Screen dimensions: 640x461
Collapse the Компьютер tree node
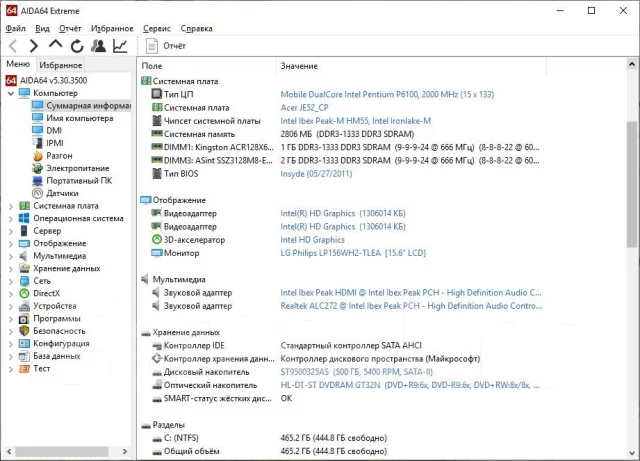11,94
